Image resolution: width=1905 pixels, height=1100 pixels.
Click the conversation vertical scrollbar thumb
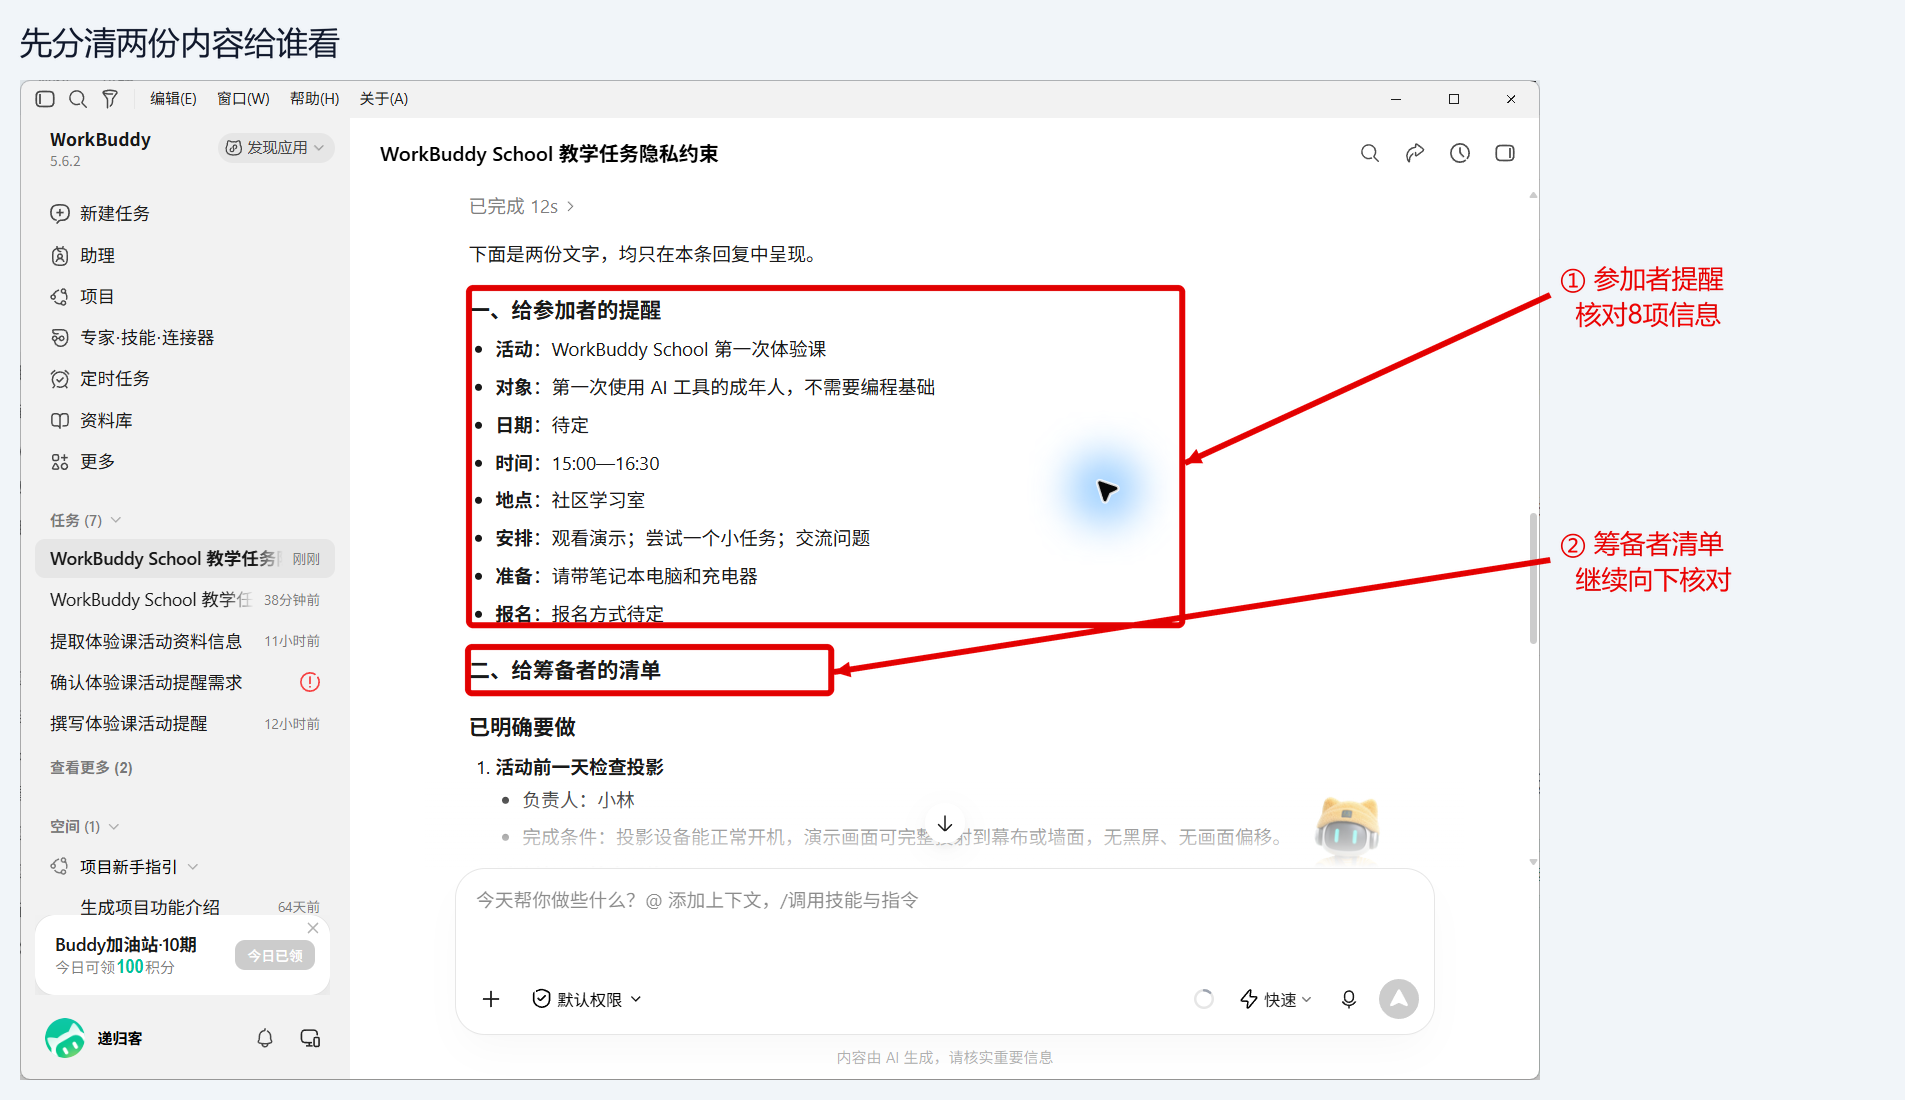tap(1533, 578)
